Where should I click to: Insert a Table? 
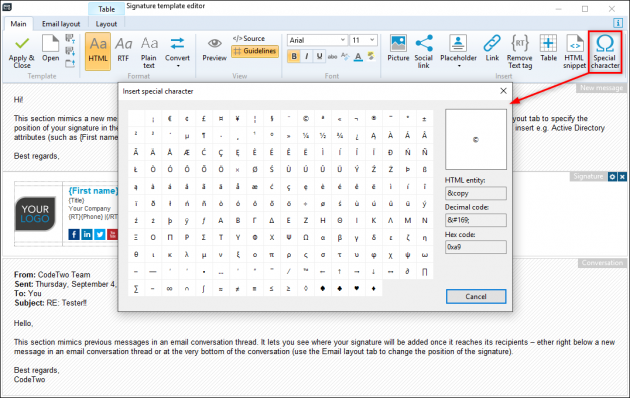tap(548, 48)
